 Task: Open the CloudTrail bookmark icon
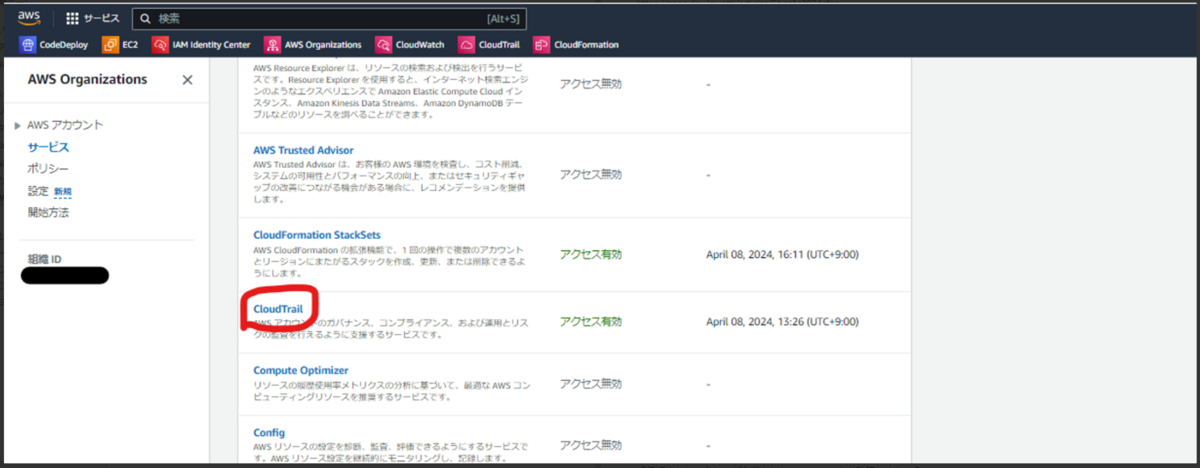[x=466, y=44]
